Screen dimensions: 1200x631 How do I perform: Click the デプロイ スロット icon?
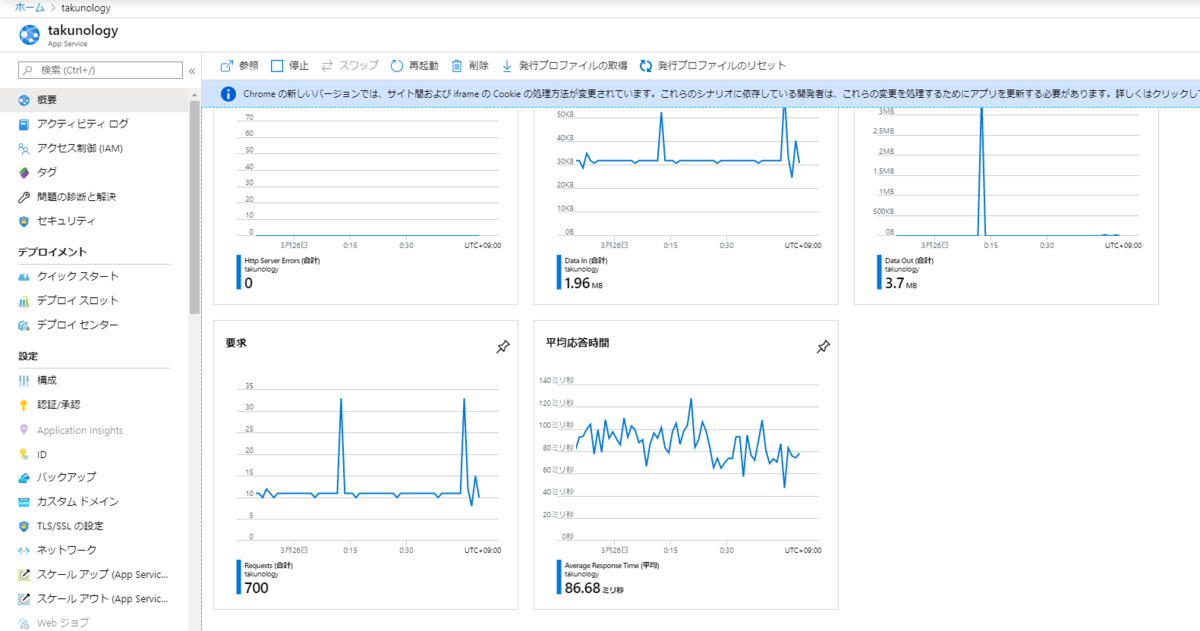[24, 301]
